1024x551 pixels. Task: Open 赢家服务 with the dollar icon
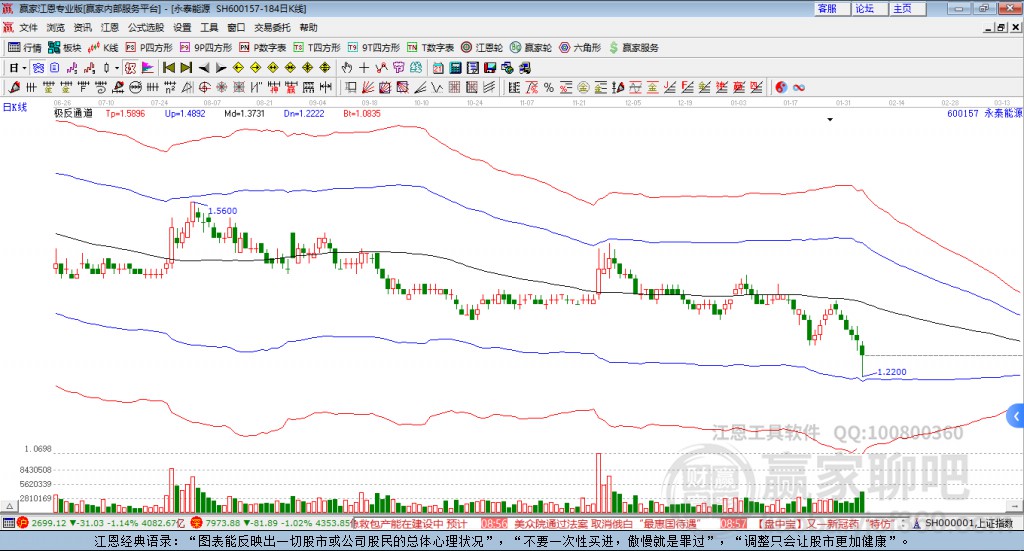tap(633, 47)
